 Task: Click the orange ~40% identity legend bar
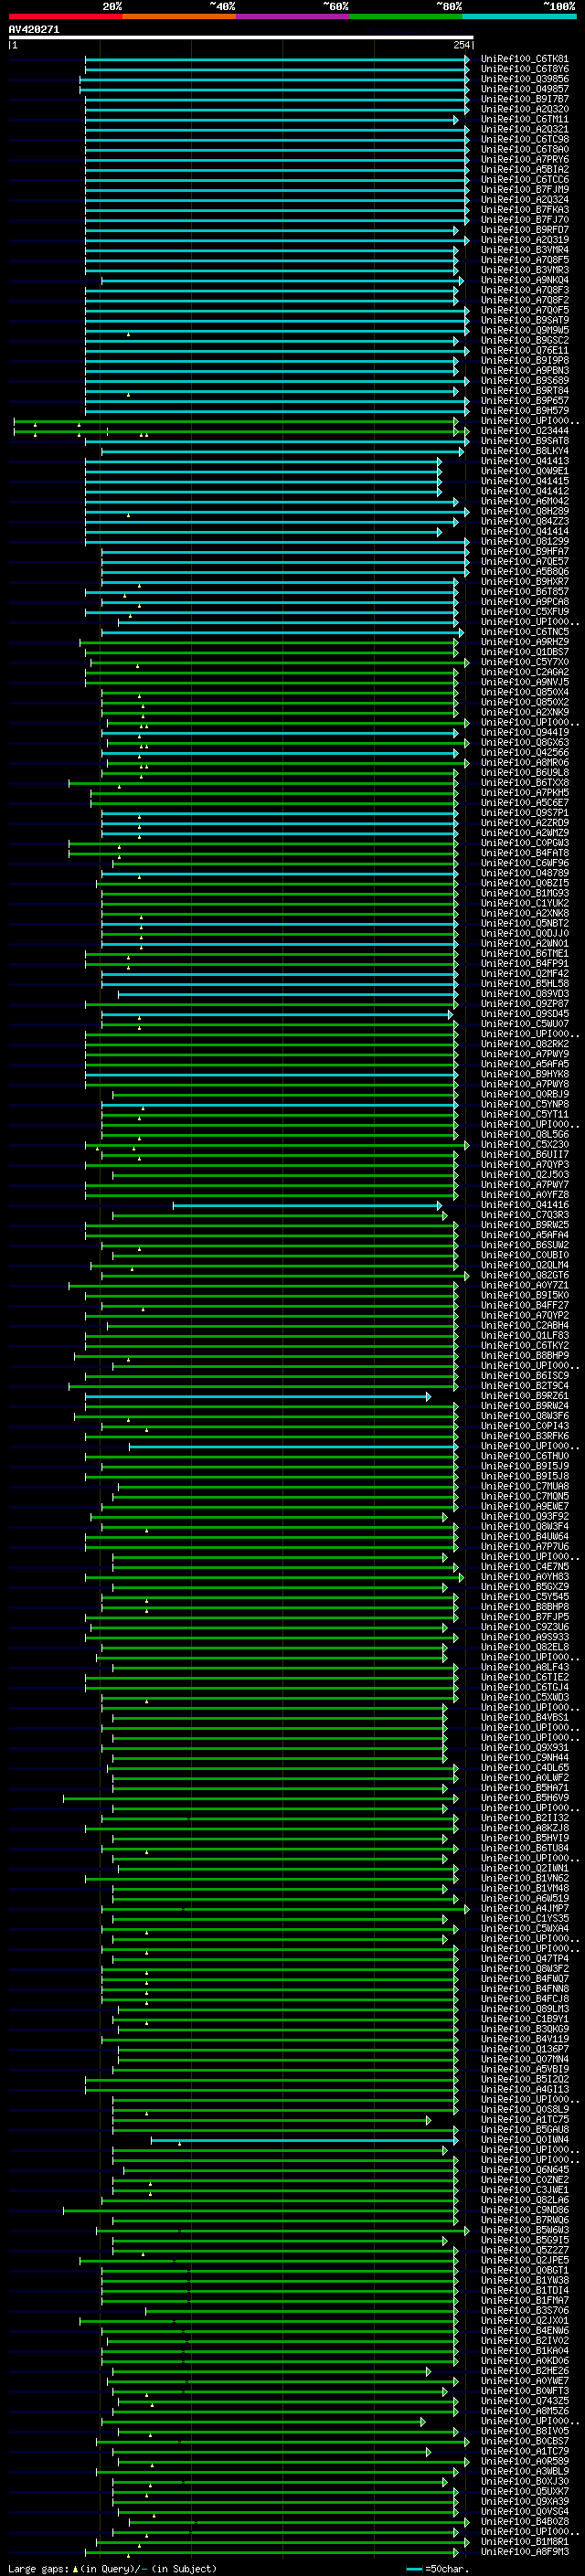click(x=178, y=16)
